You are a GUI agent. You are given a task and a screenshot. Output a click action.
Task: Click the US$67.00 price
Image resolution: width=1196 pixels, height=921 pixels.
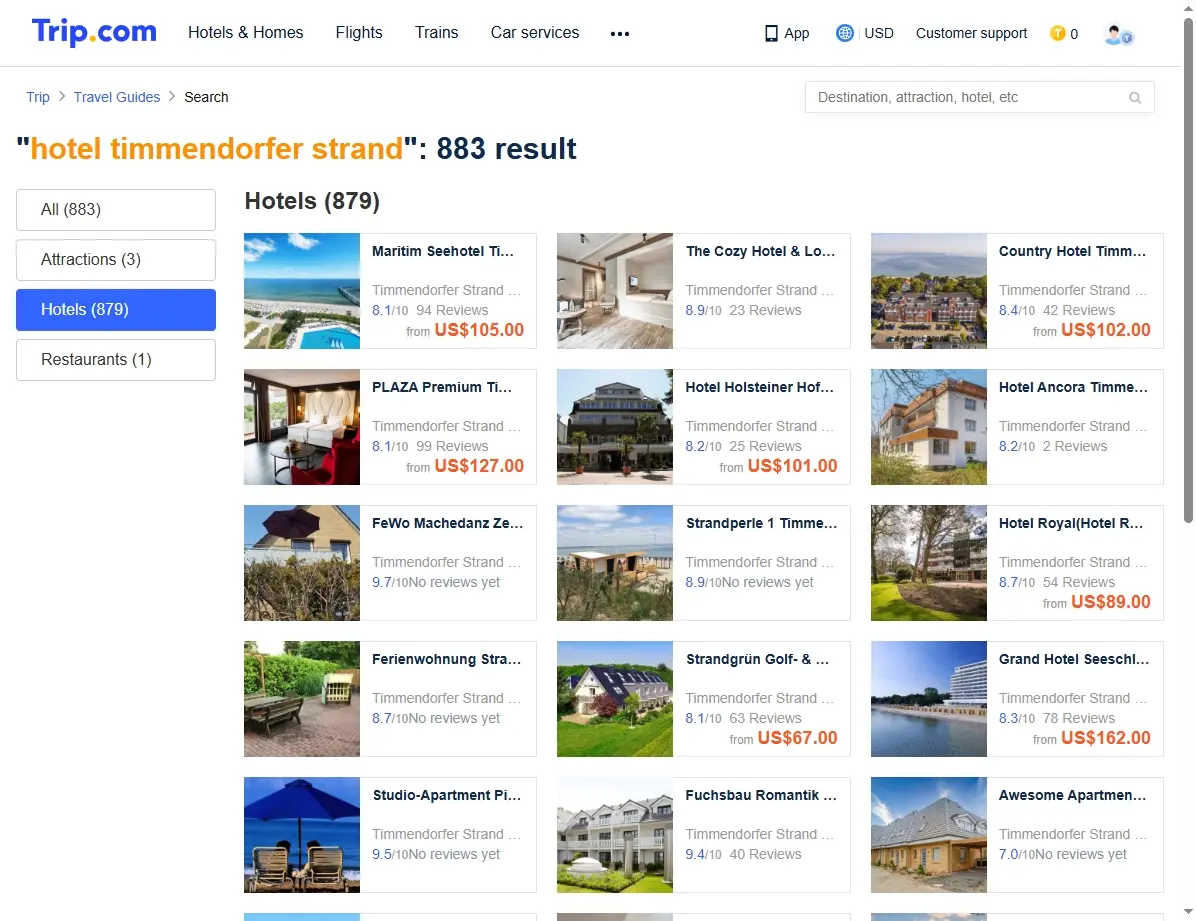[797, 738]
